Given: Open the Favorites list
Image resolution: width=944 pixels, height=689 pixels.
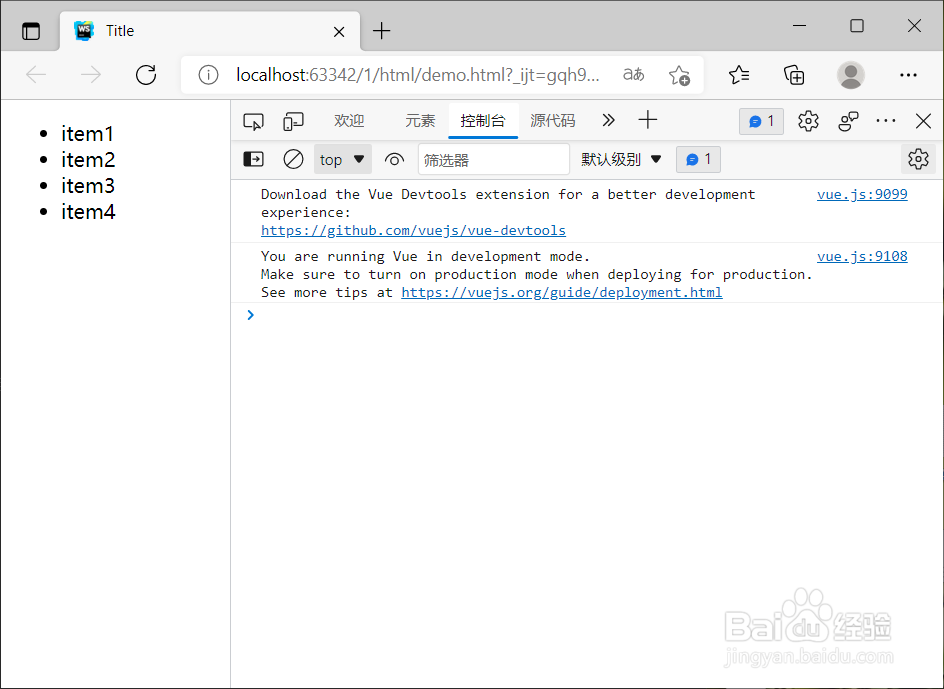Looking at the screenshot, I should 739,75.
